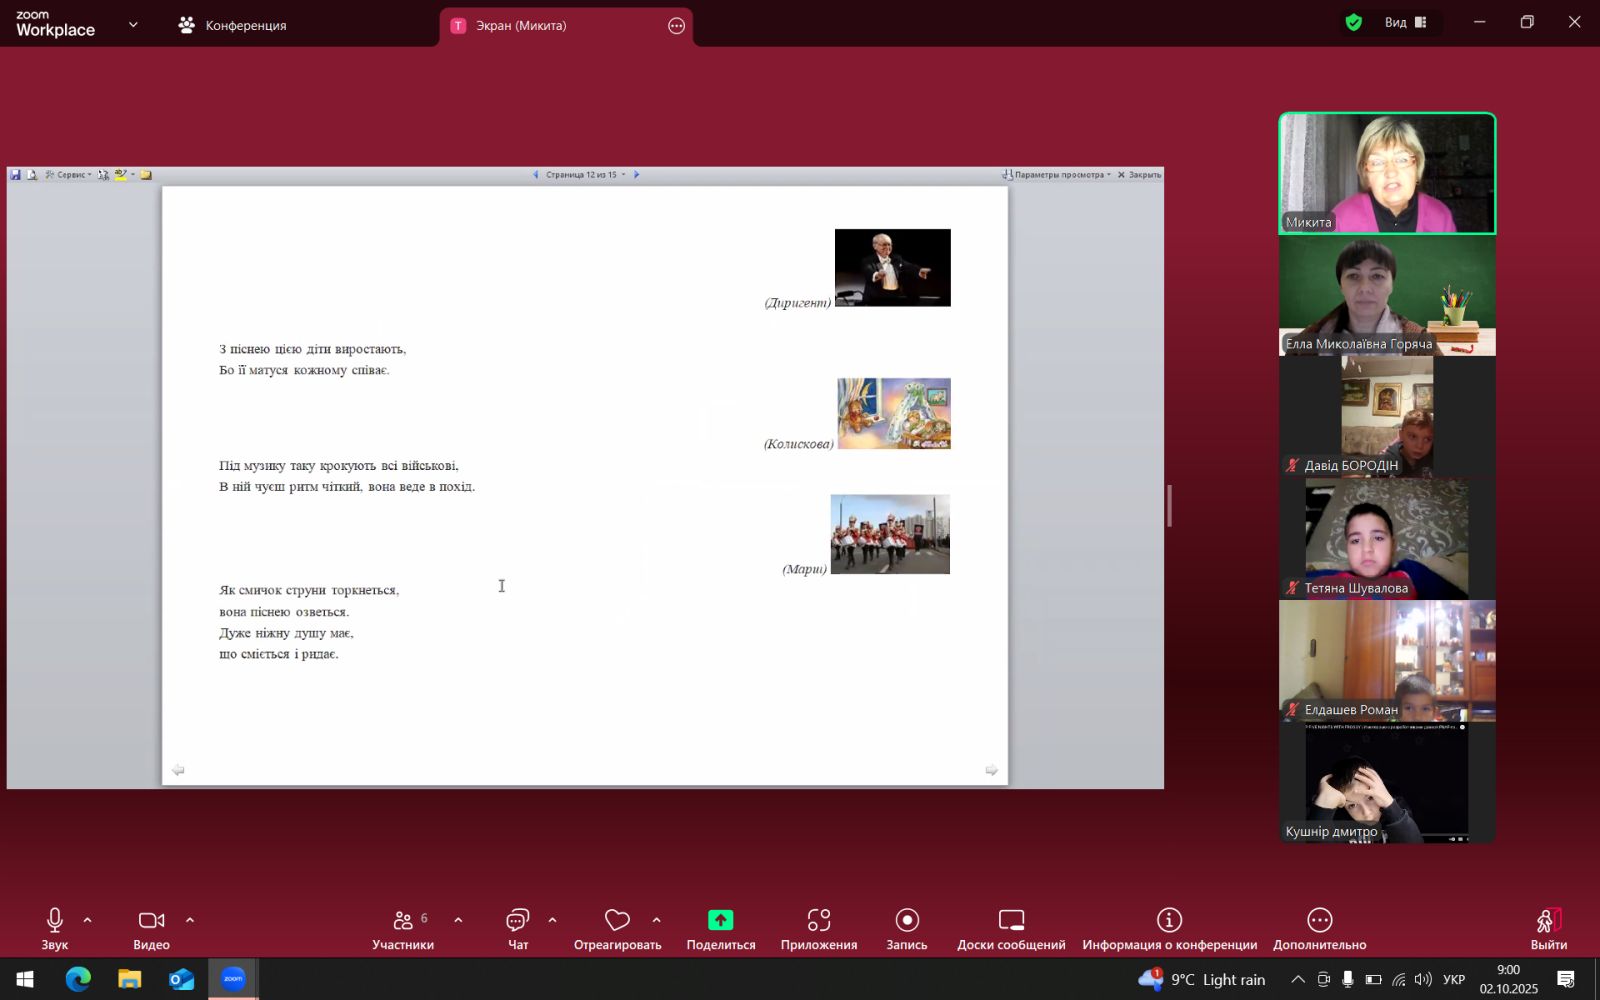This screenshot has width=1600, height=1000.
Task: Open the Chat panel icon
Action: [x=517, y=921]
